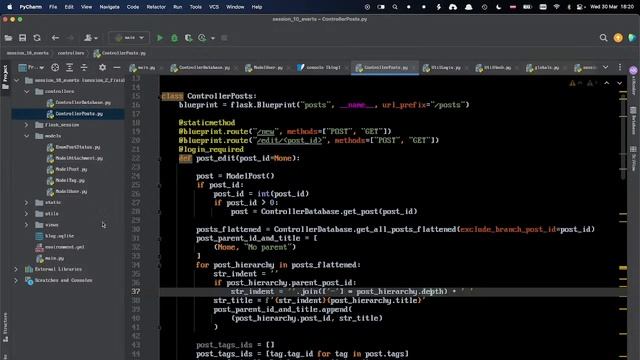Collapse the models folder

[x=27, y=136]
